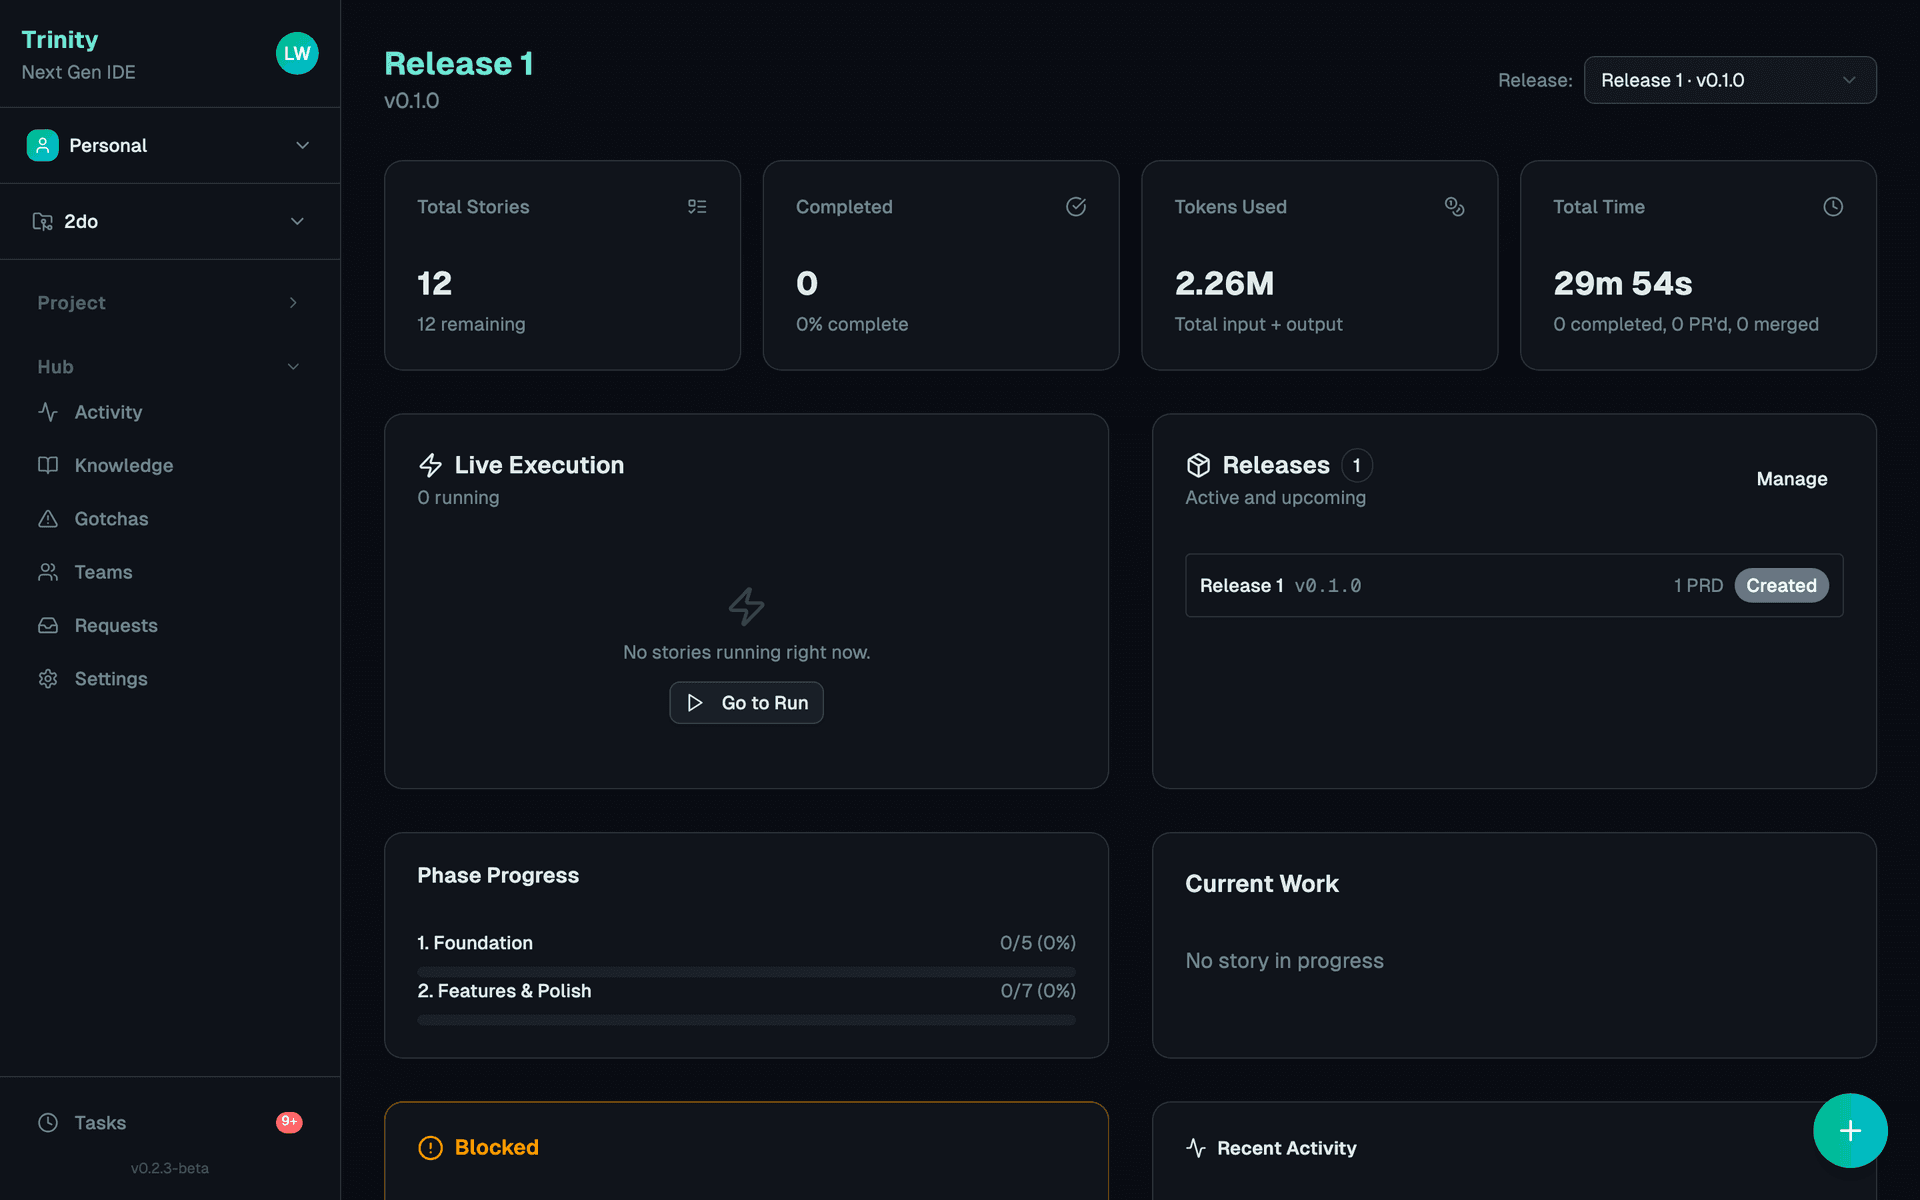Open the Release 1 v0.1.0 row
Viewport: 1920px width, 1200px height.
tap(1514, 586)
